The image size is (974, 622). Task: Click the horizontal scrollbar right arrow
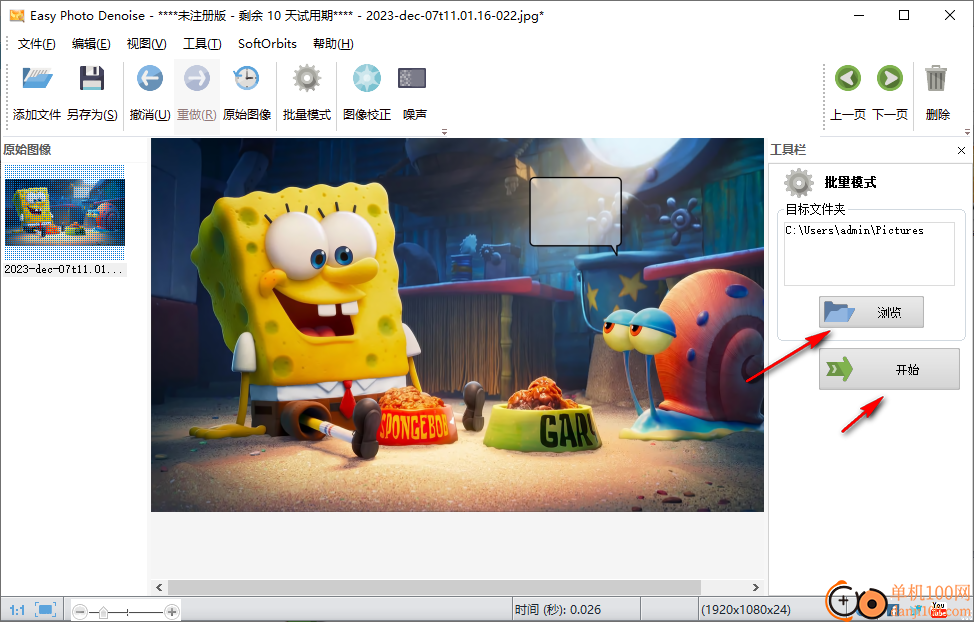tap(755, 587)
